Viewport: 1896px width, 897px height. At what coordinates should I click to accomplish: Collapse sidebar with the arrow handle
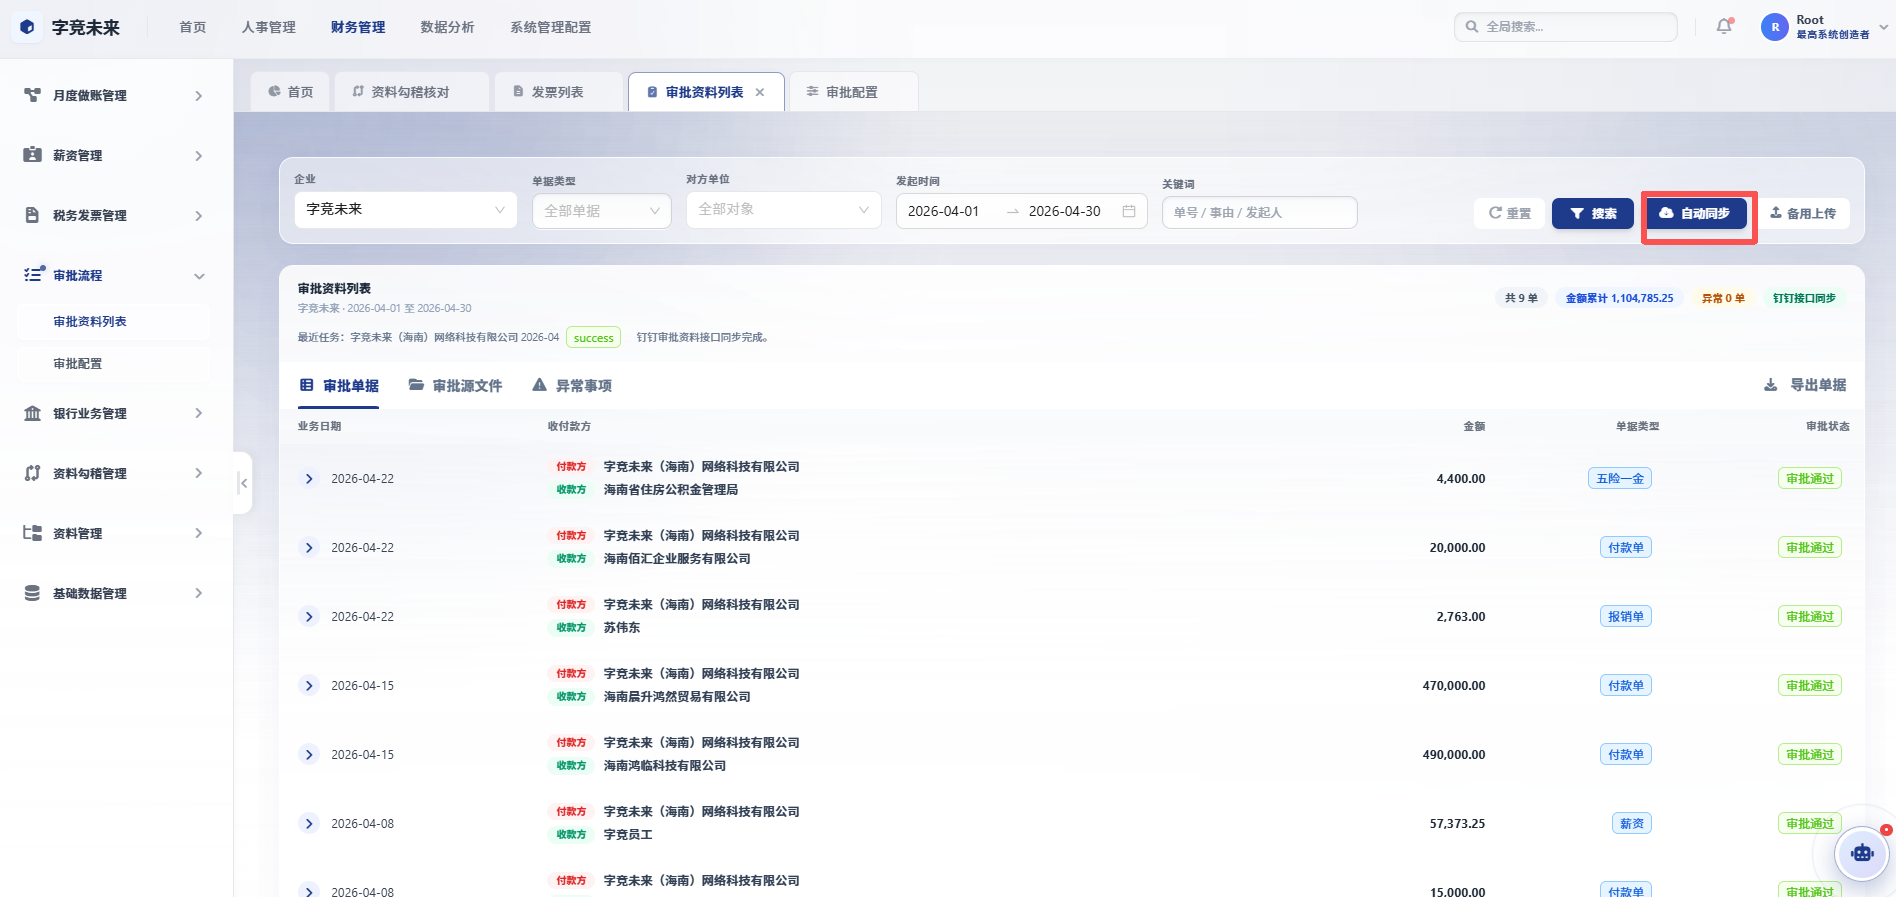click(x=243, y=483)
